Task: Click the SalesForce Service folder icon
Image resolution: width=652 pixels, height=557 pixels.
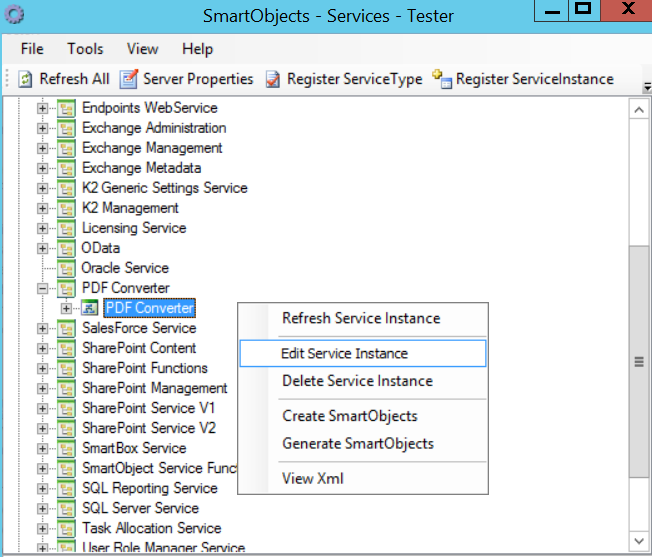Action: (66, 328)
